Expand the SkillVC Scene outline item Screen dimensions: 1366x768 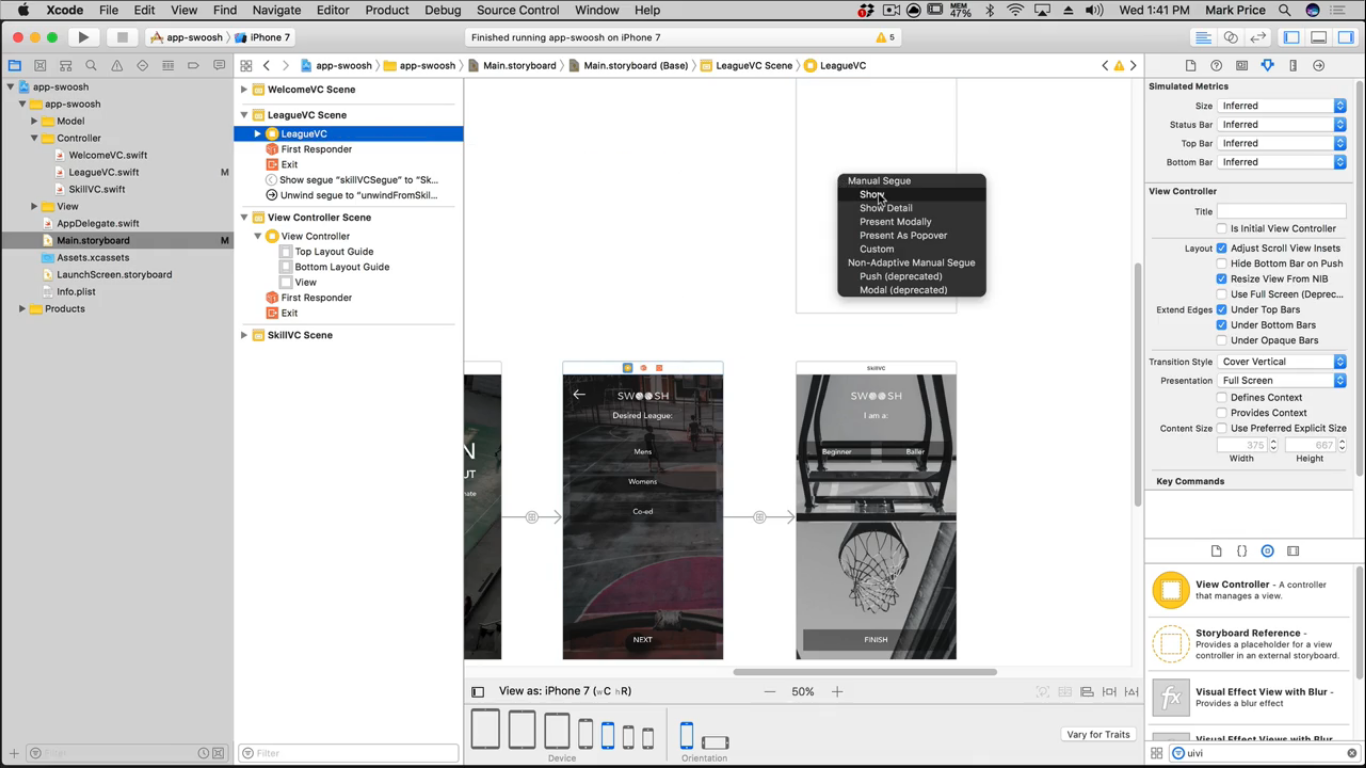click(x=244, y=335)
